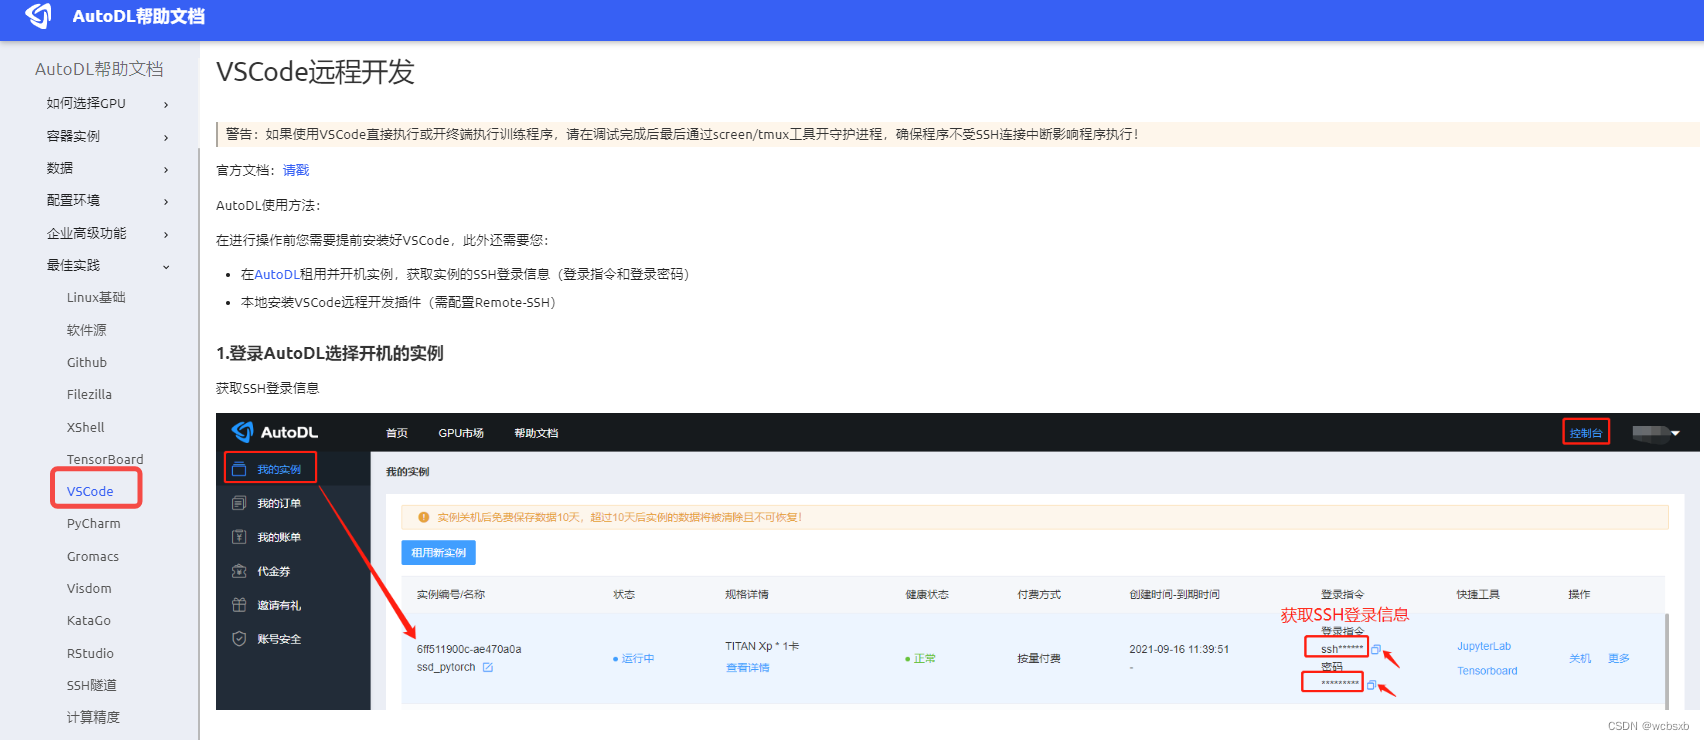The width and height of the screenshot is (1704, 740).
Task: Open the Github doc page
Action: pyautogui.click(x=87, y=362)
